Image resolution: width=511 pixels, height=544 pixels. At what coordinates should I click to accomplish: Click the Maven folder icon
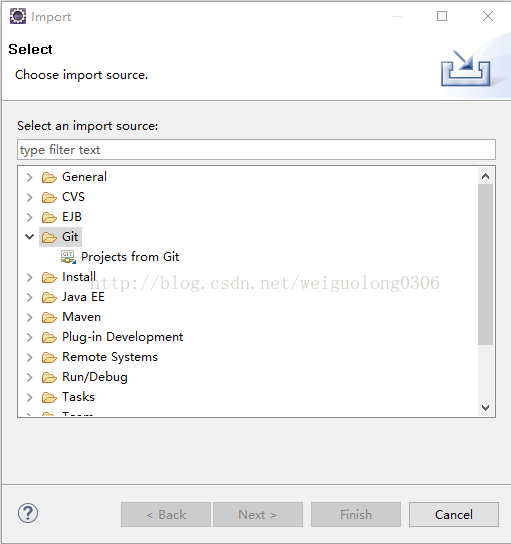pos(49,317)
